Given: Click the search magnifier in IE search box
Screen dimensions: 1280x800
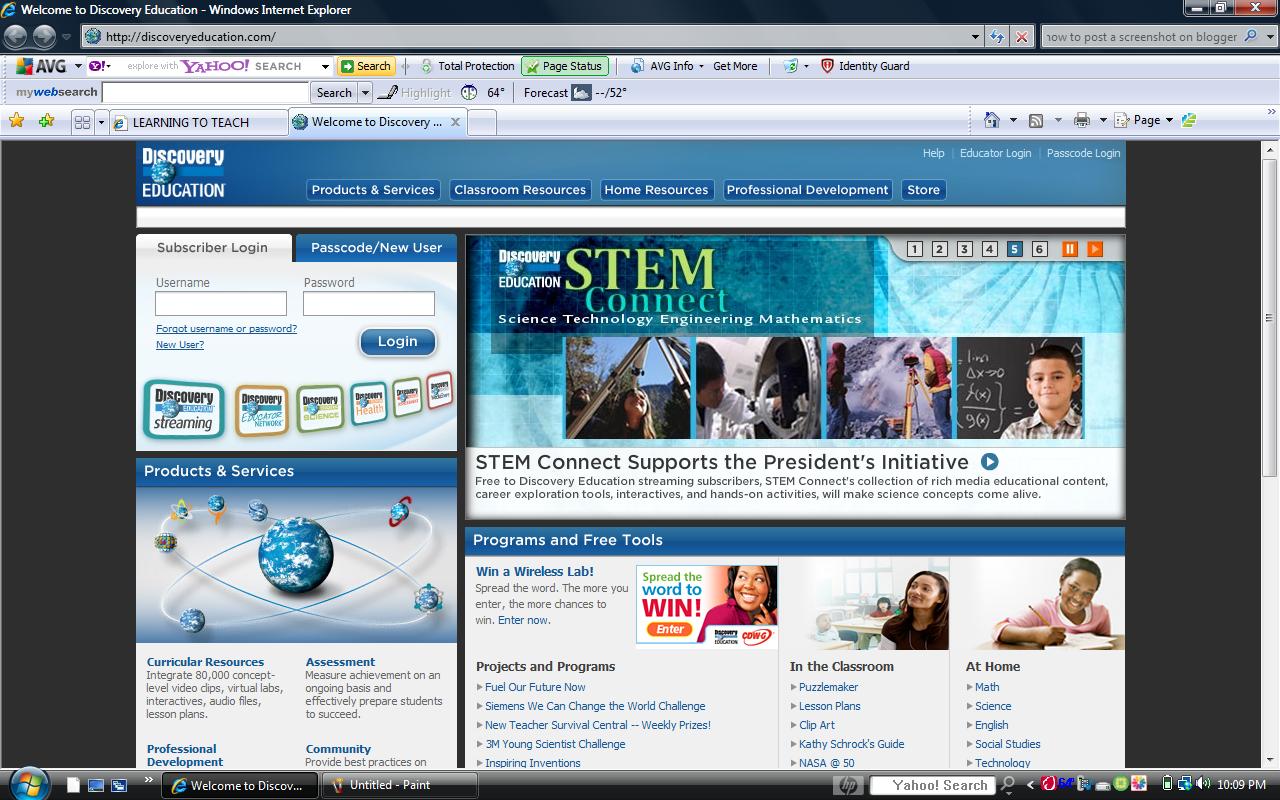Looking at the screenshot, I should 1250,37.
